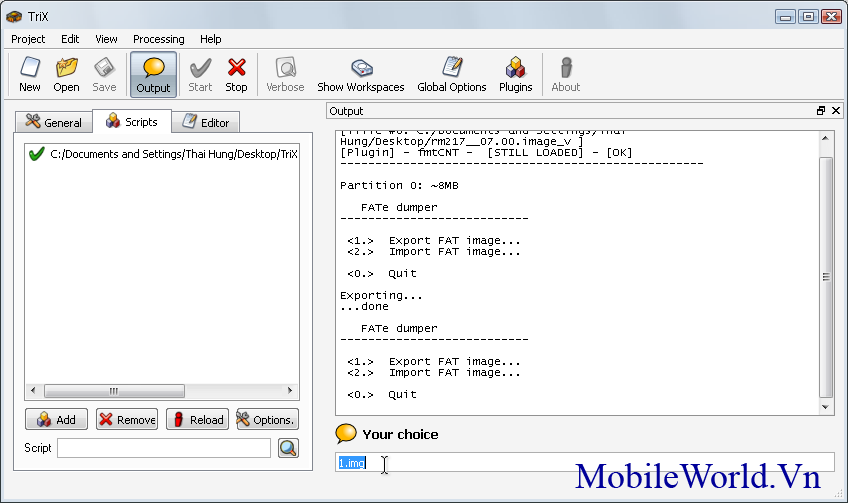
Task: Switch to the Editor tab
Action: (x=206, y=122)
